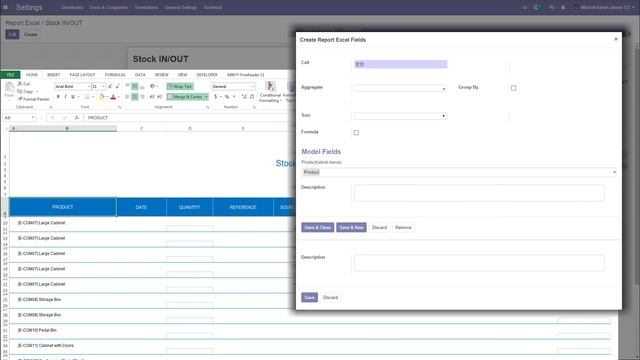Viewport: 640px width, 360px height.
Task: Open the General Settings menu
Action: pos(181,7)
